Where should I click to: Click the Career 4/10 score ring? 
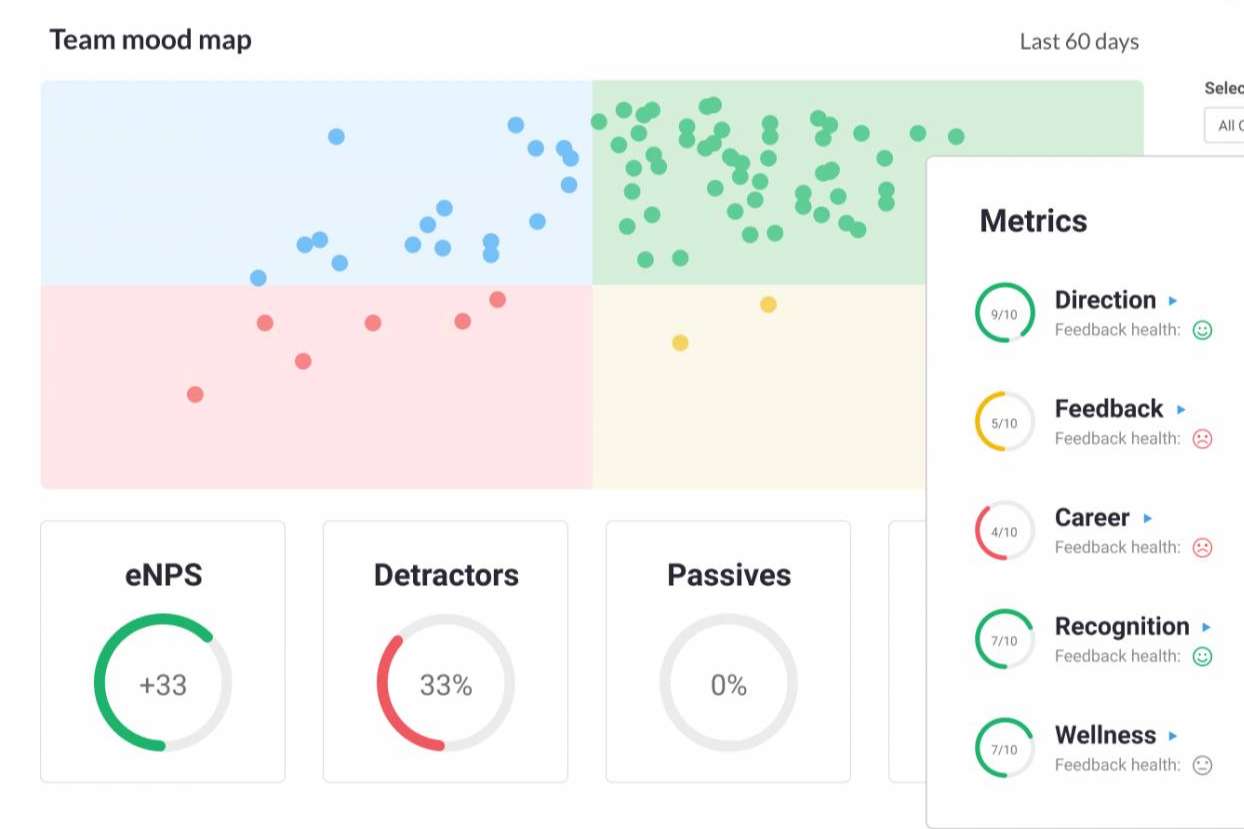coord(1004,531)
